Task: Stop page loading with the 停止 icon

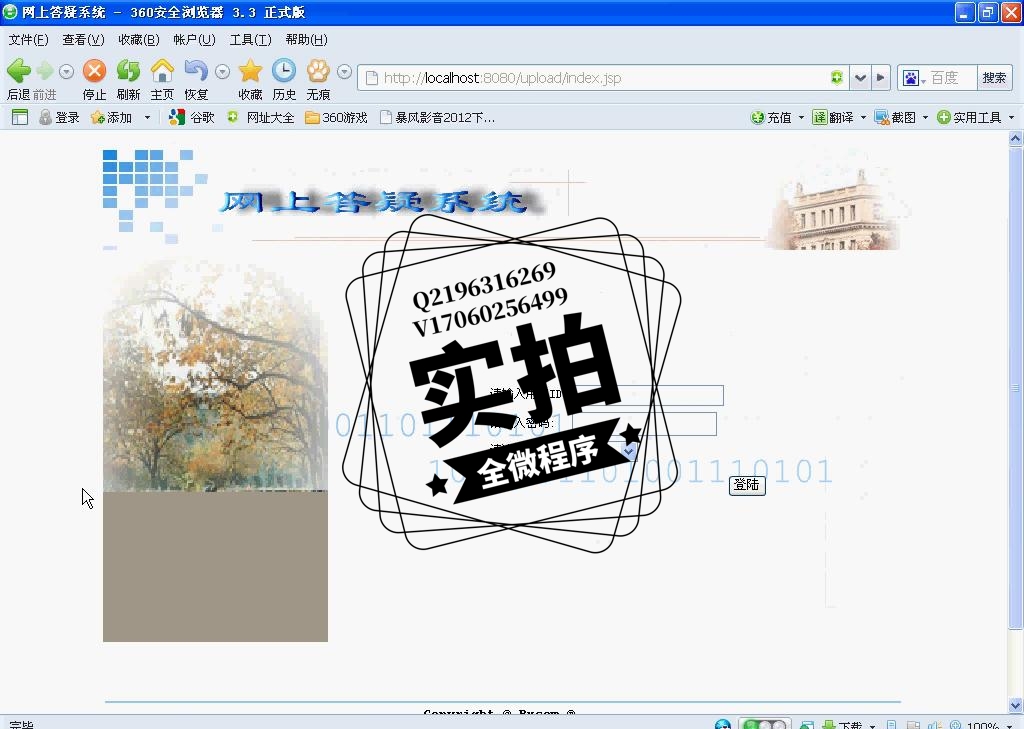Action: [94, 71]
